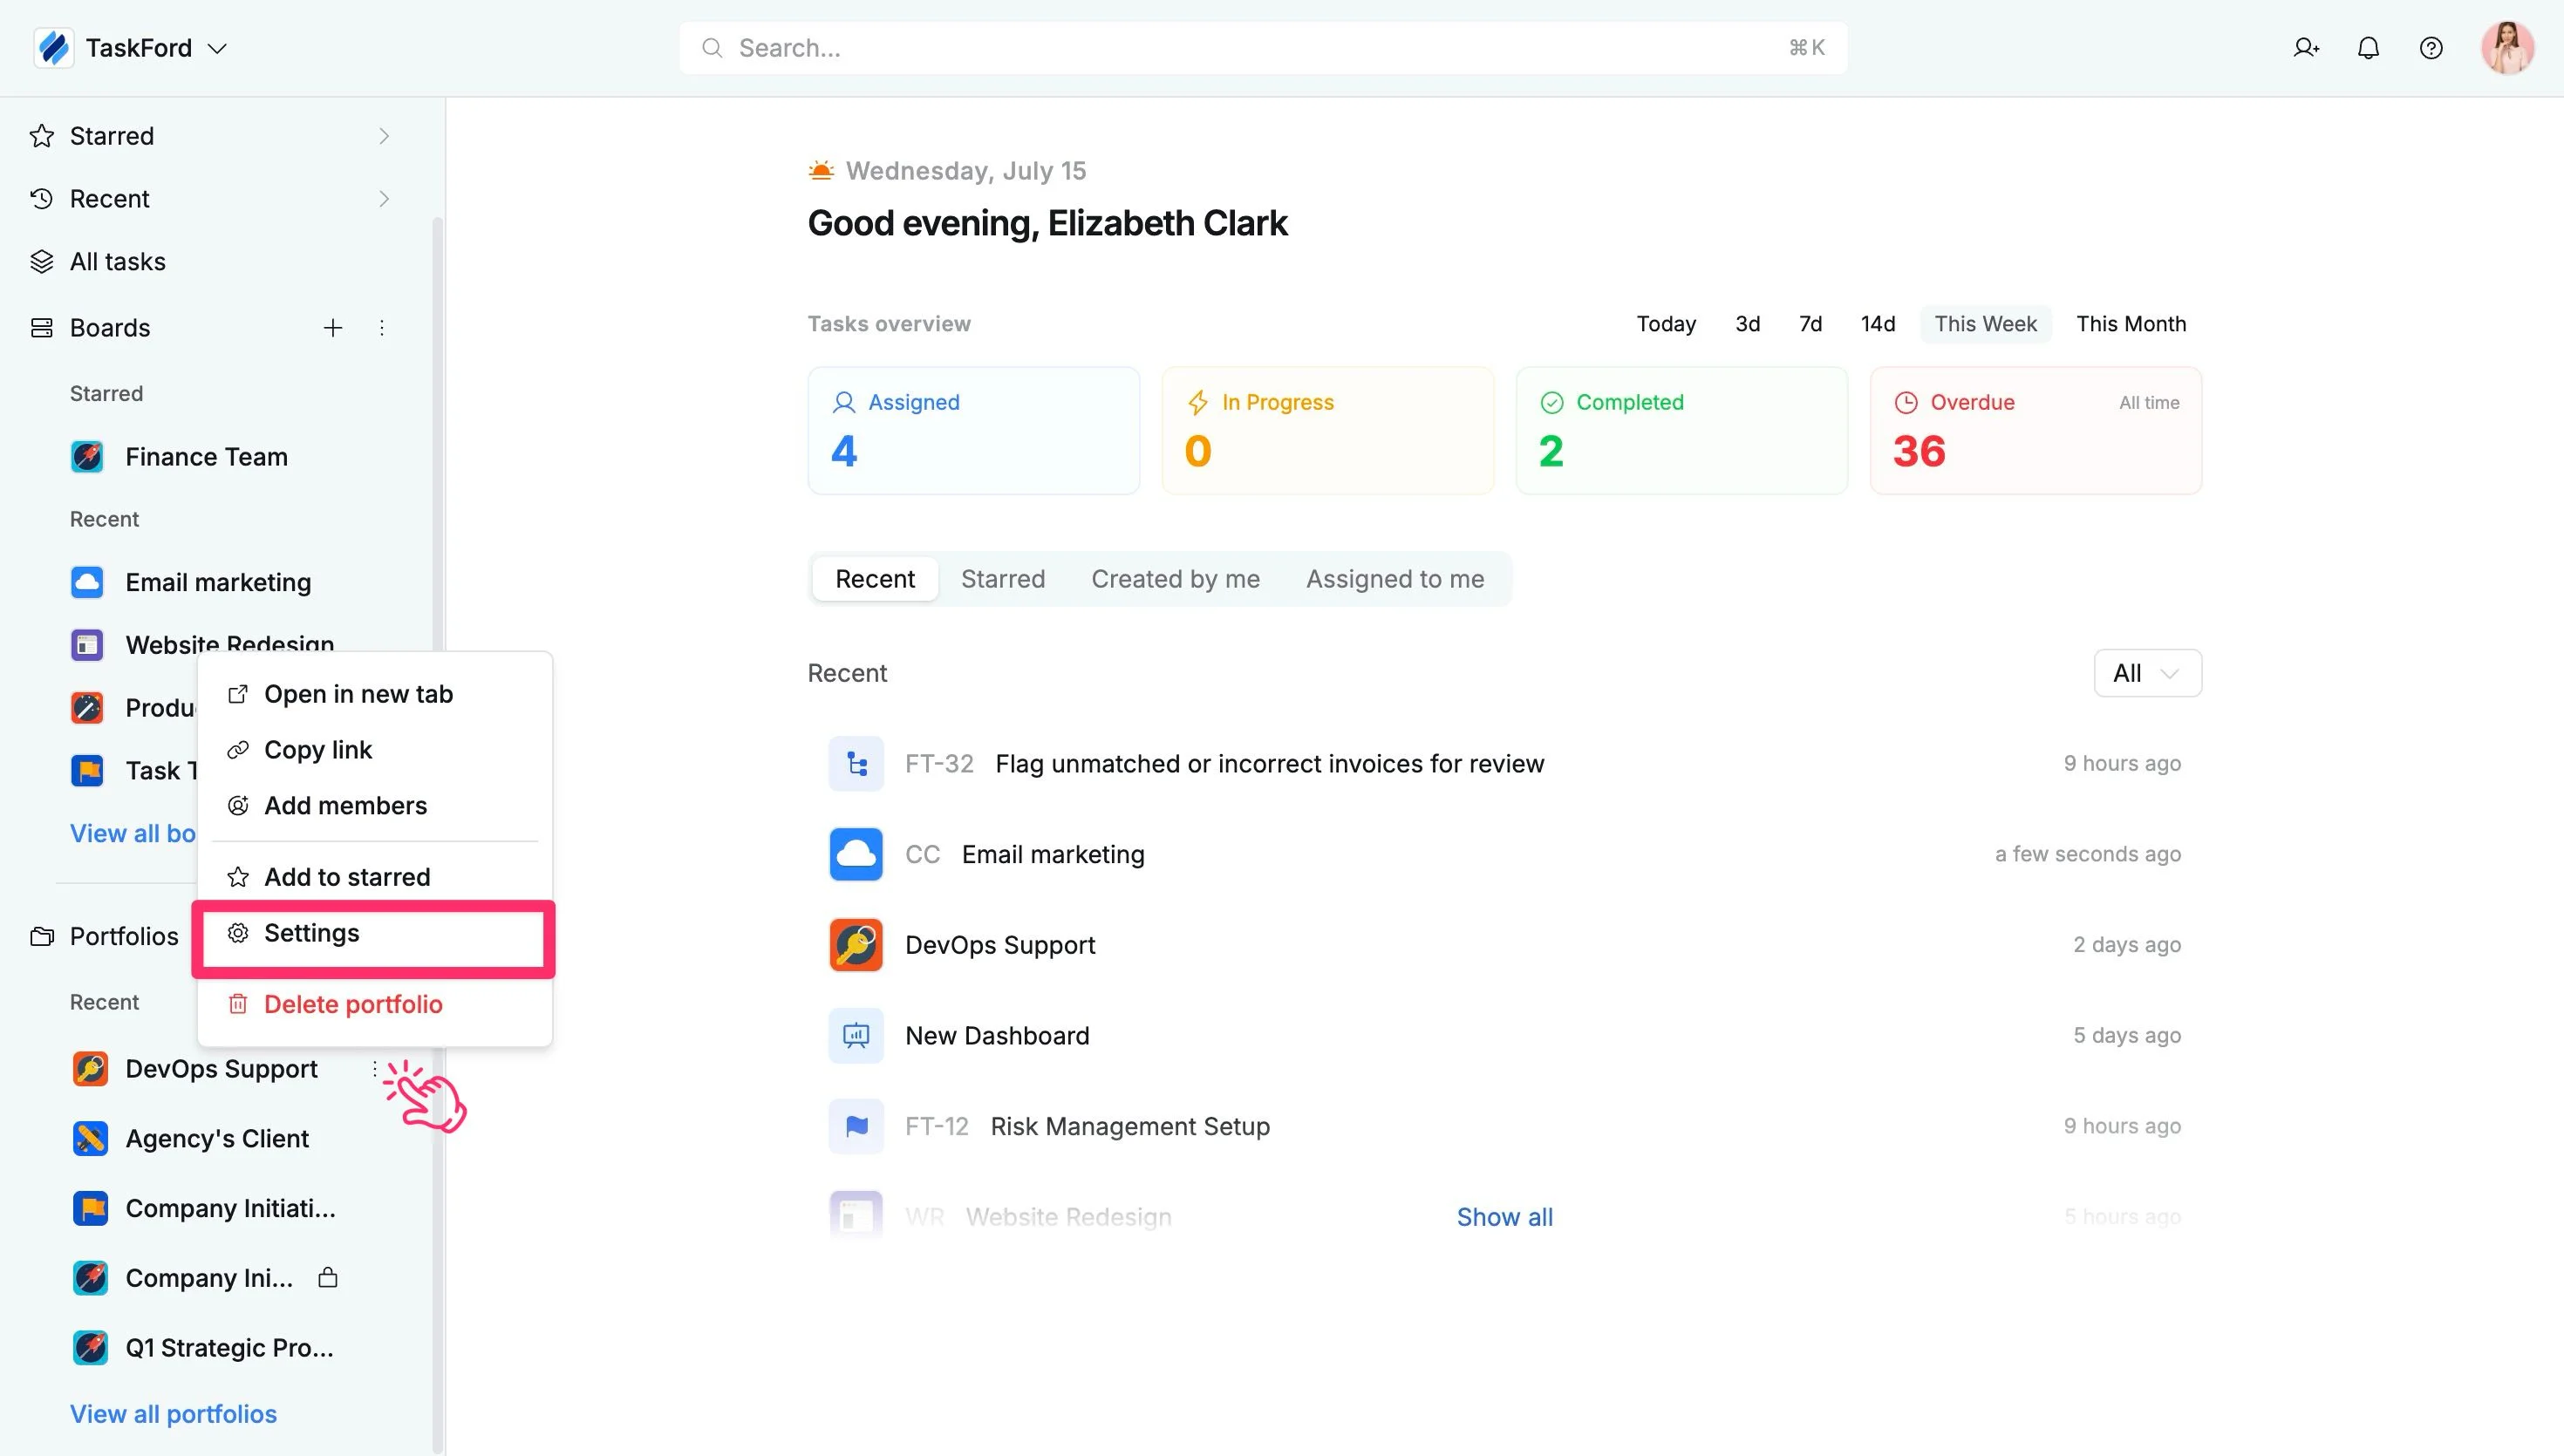The width and height of the screenshot is (2564, 1456).
Task: Click the All tasks layers icon
Action: click(42, 262)
